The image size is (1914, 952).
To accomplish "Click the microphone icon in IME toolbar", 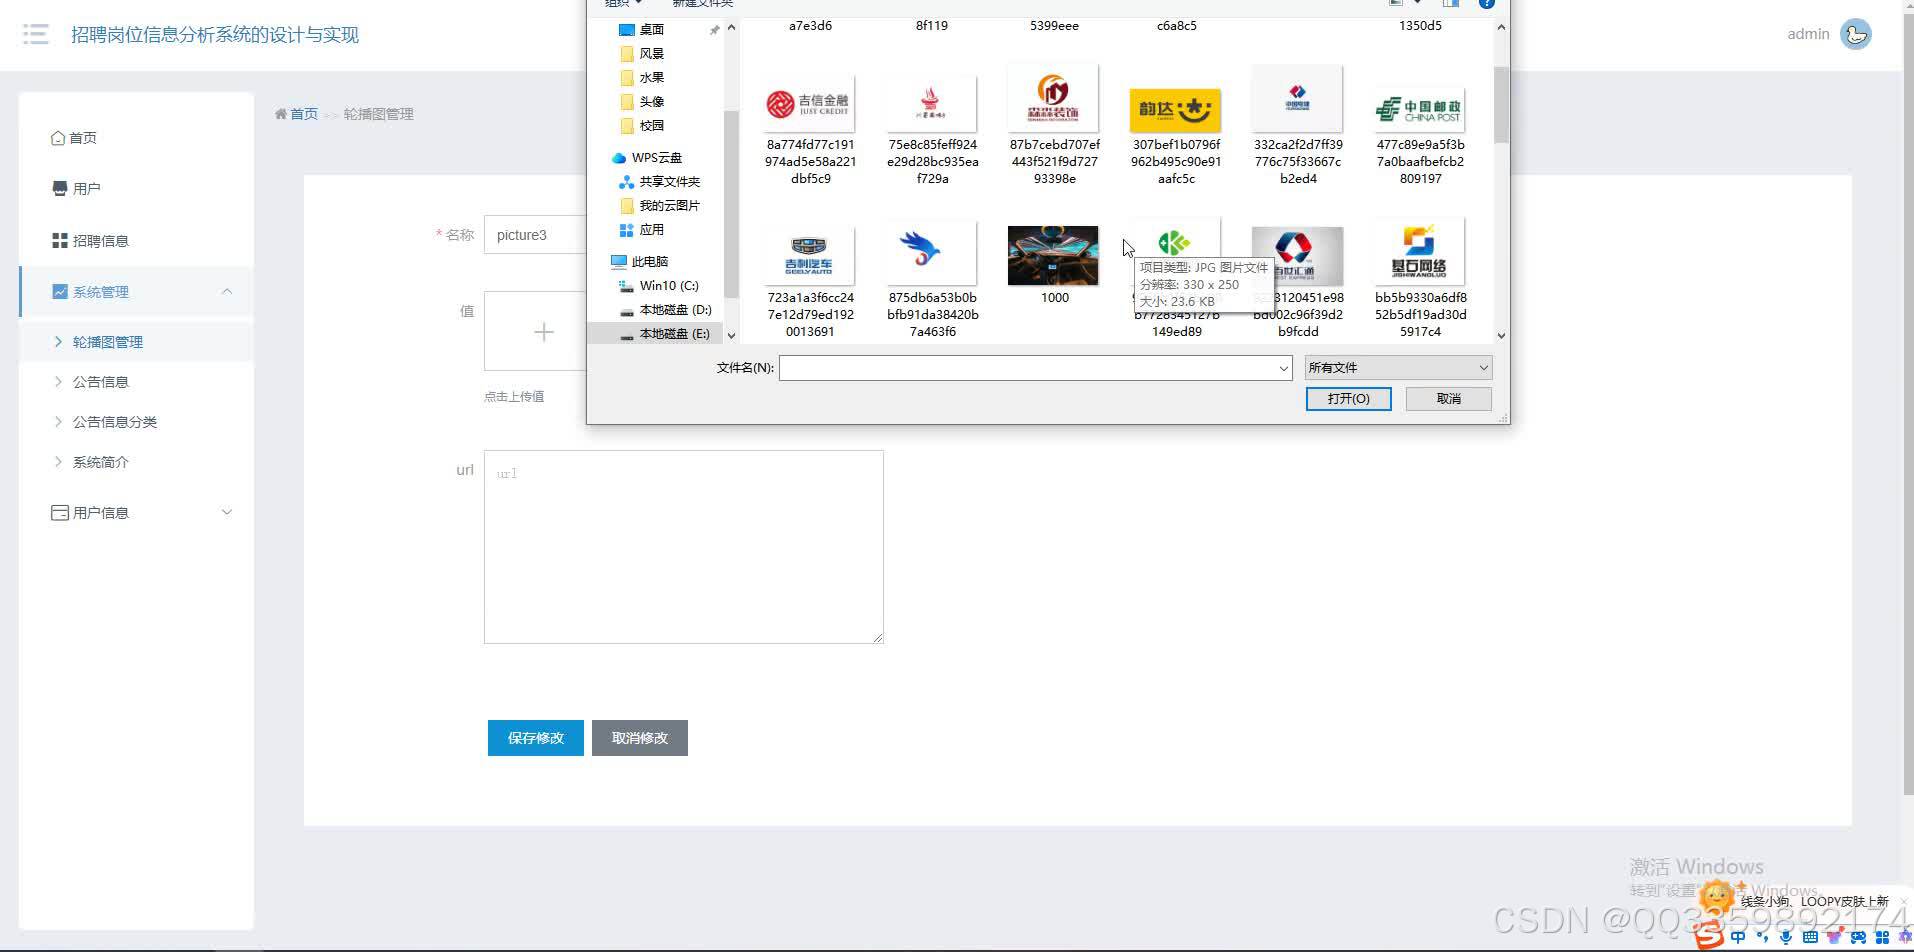I will 1785,937.
